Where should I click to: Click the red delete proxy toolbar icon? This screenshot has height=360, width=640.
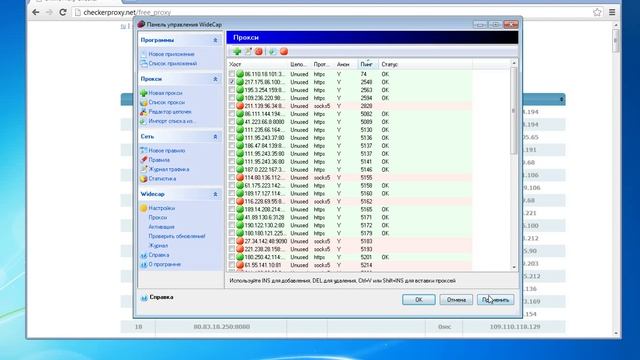(259, 51)
